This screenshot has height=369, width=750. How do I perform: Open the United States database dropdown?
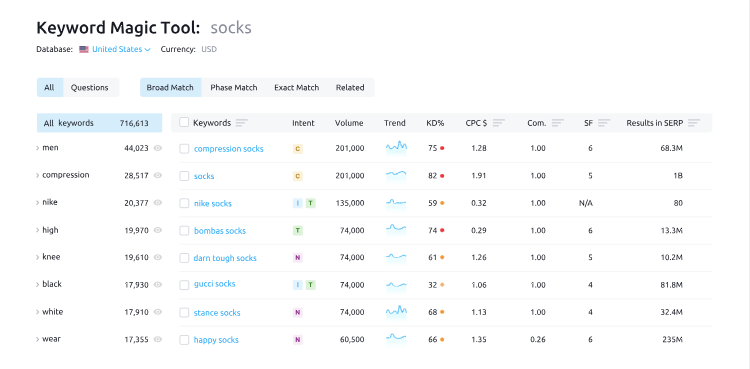point(121,49)
